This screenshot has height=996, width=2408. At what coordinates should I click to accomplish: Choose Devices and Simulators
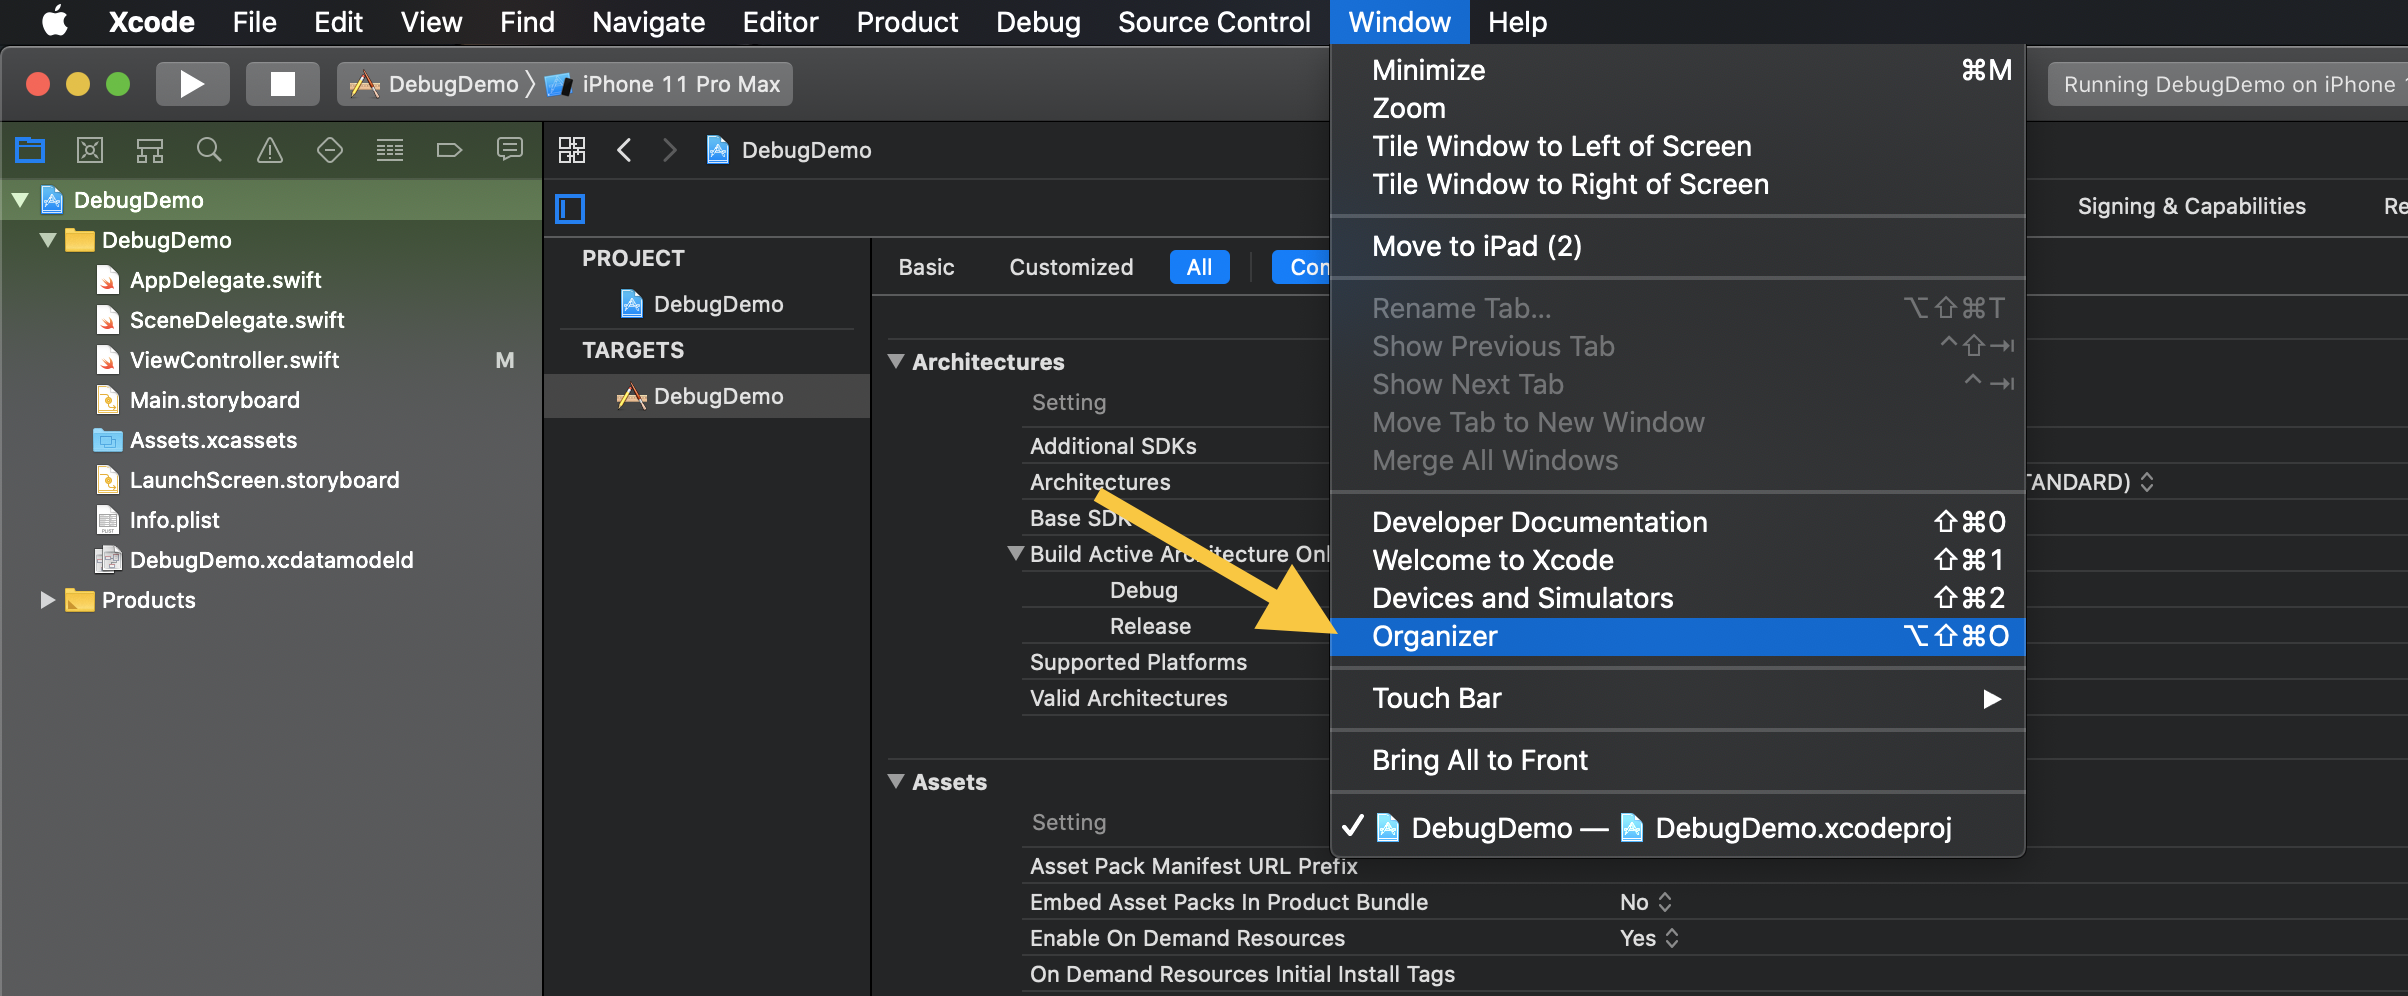pos(1678,598)
